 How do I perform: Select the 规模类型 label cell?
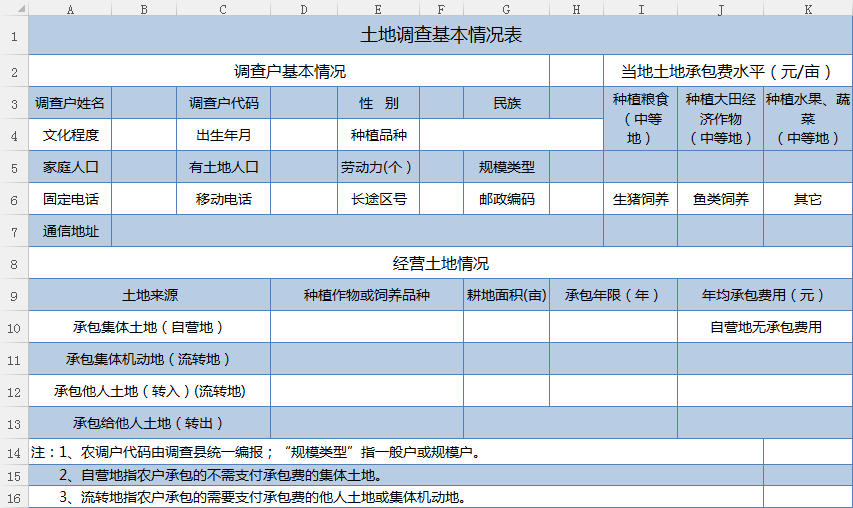coord(506,167)
